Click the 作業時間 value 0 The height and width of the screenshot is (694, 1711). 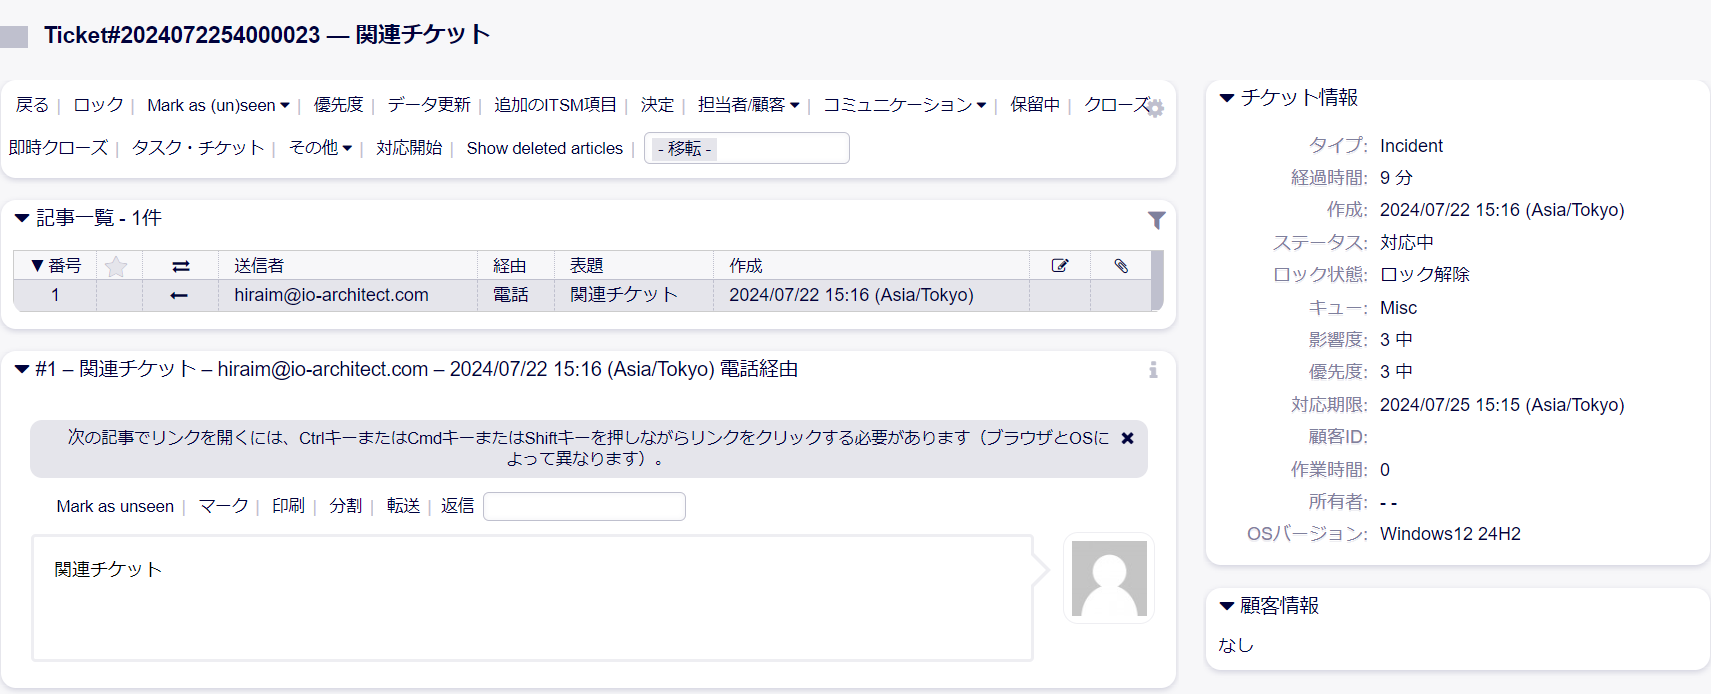(x=1385, y=470)
